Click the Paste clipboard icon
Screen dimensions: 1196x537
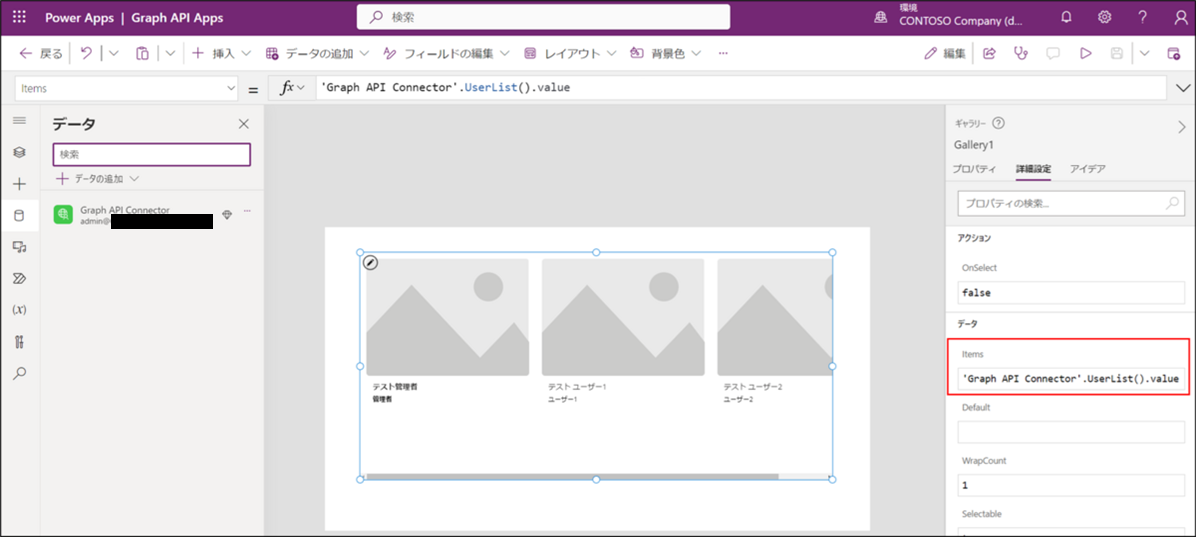143,53
